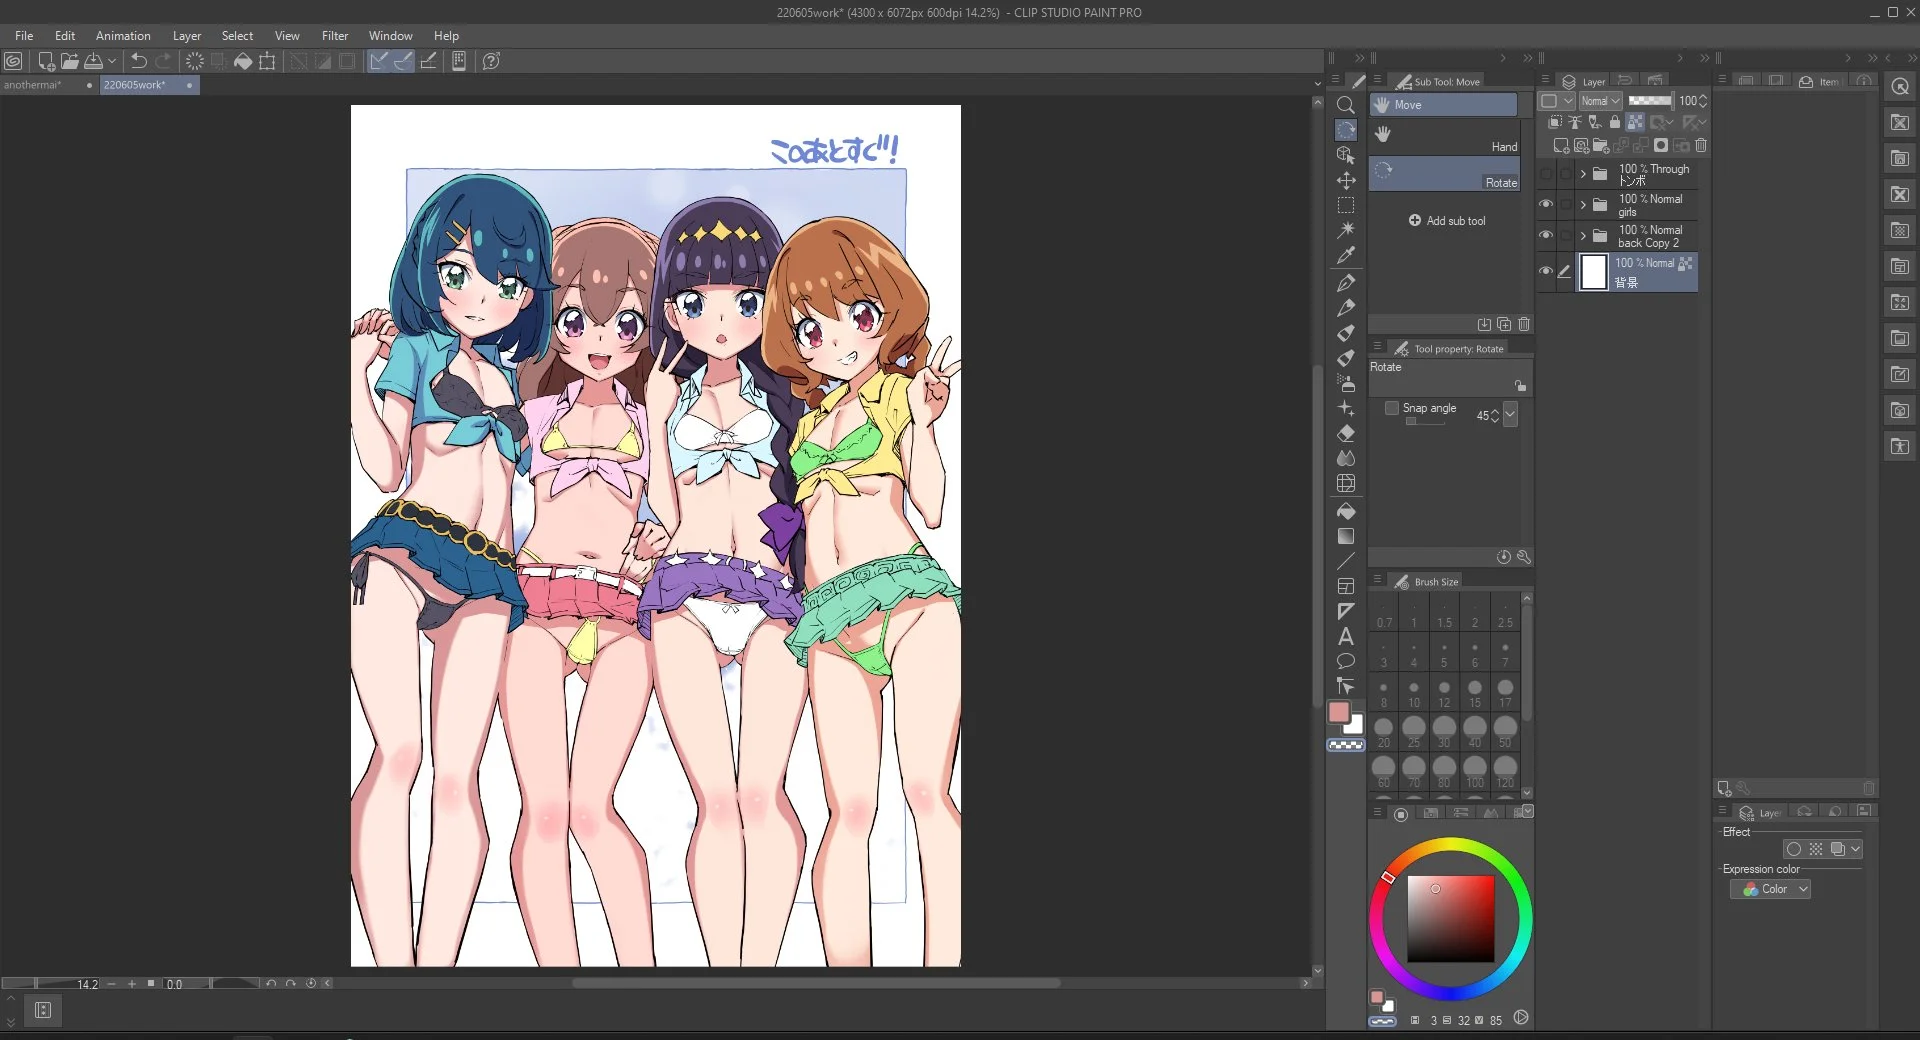Switch to the 220605work document tab
The image size is (1920, 1040).
(148, 85)
